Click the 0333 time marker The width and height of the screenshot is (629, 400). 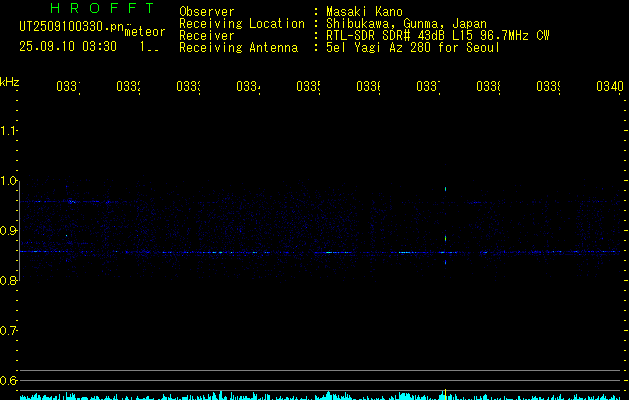click(188, 86)
